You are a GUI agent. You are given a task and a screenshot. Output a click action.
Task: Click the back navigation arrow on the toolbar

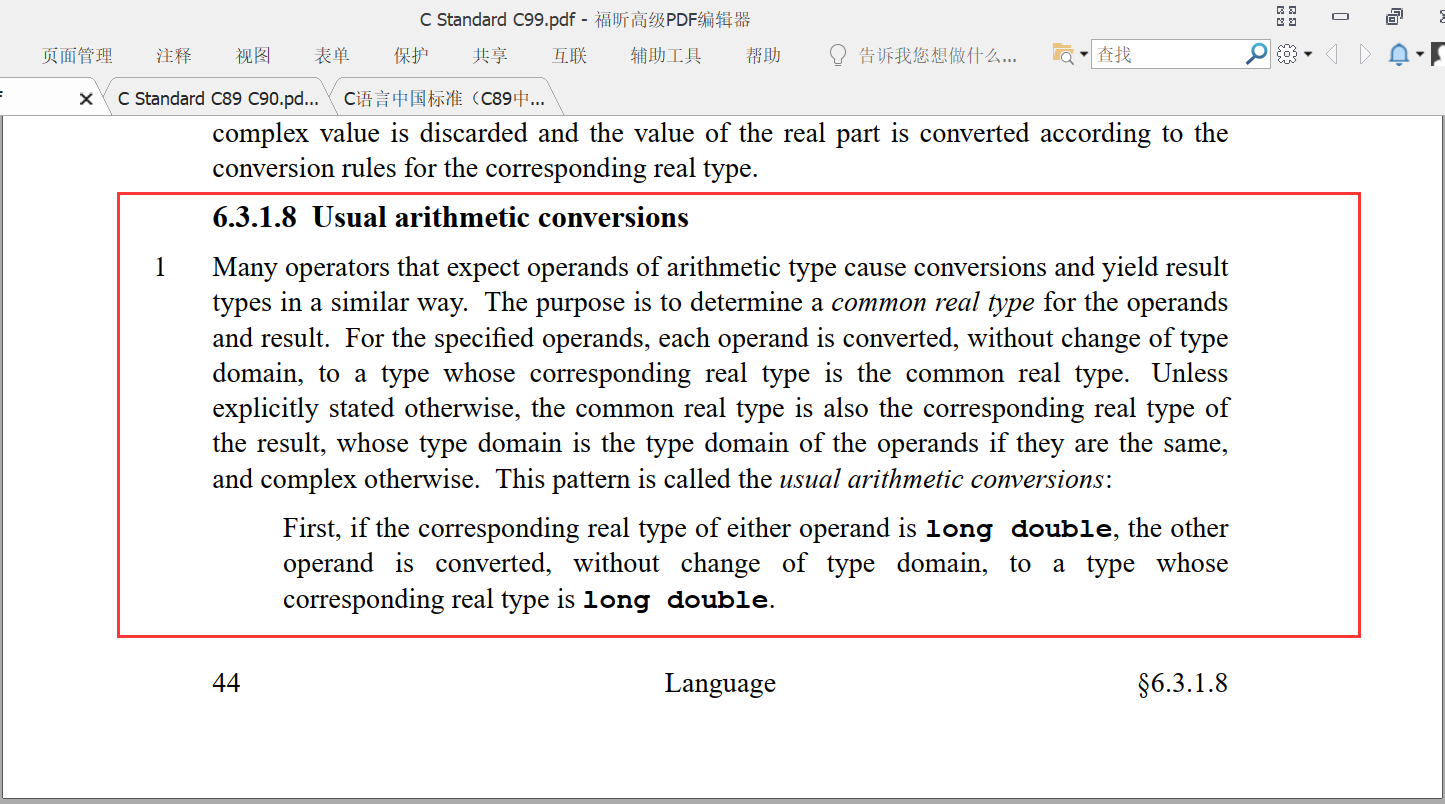1331,54
